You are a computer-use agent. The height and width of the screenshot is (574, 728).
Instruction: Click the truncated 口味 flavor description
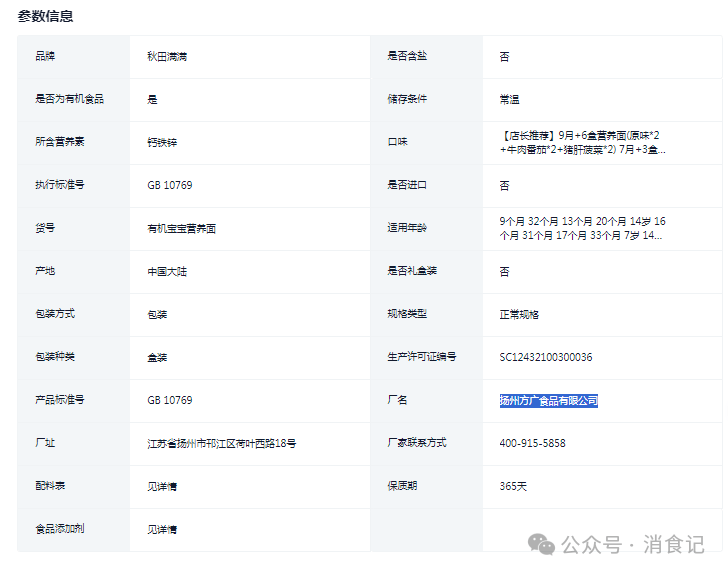point(584,142)
